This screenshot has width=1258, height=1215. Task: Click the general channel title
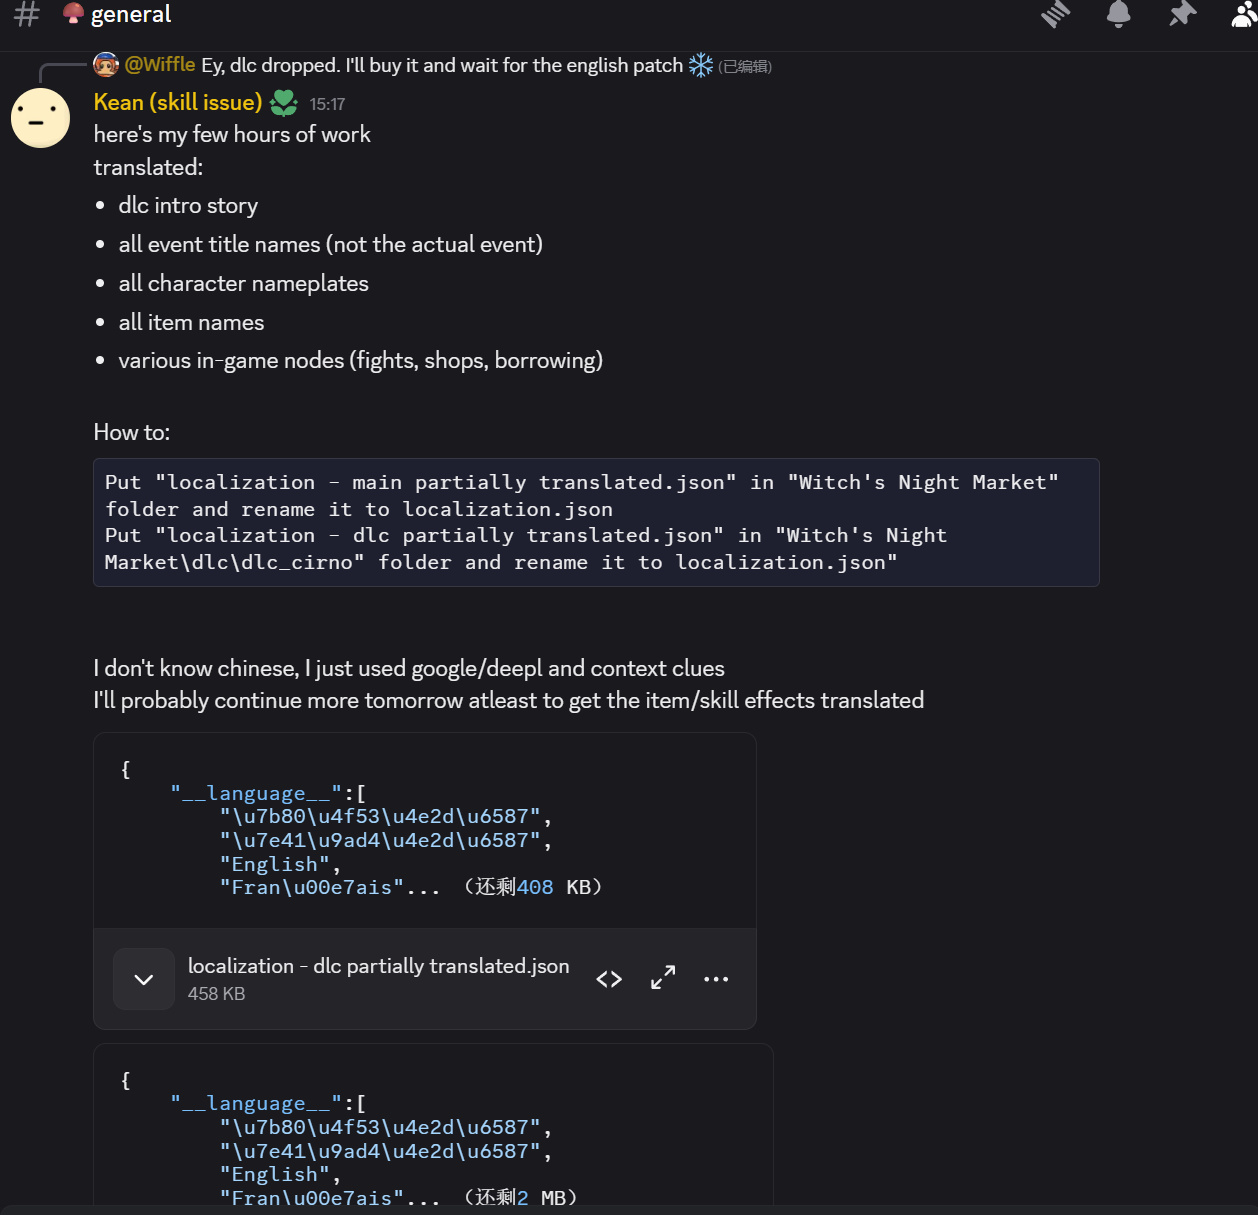[131, 15]
